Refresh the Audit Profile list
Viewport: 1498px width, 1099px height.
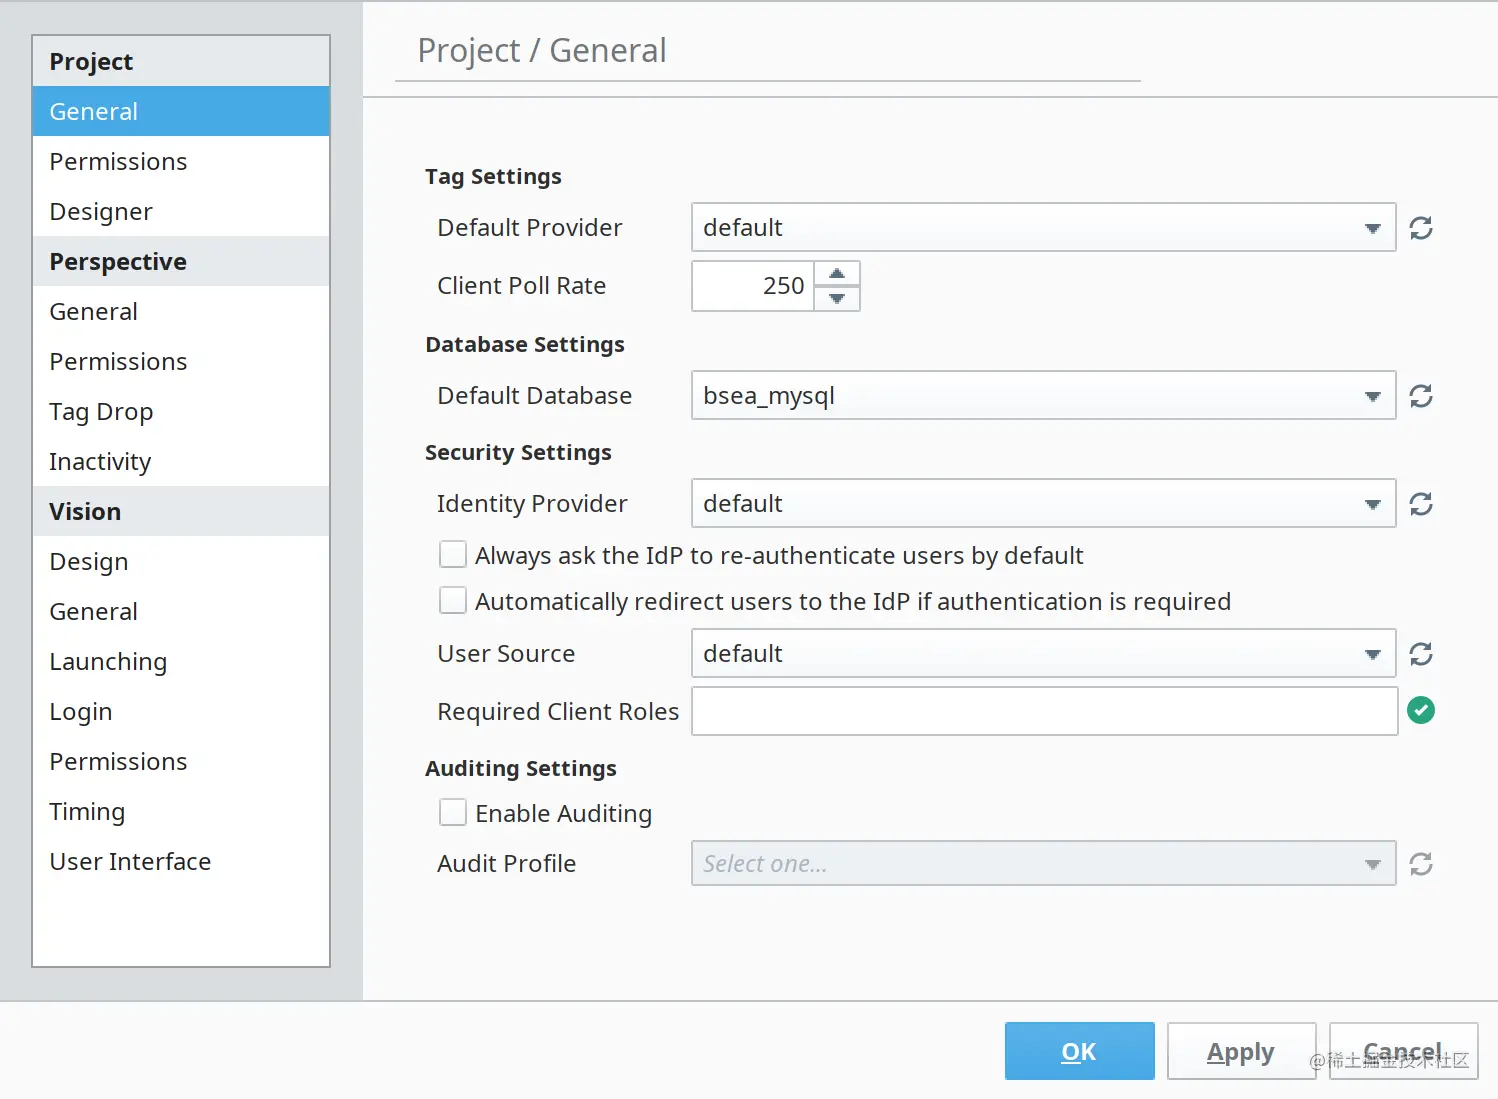coord(1420,864)
